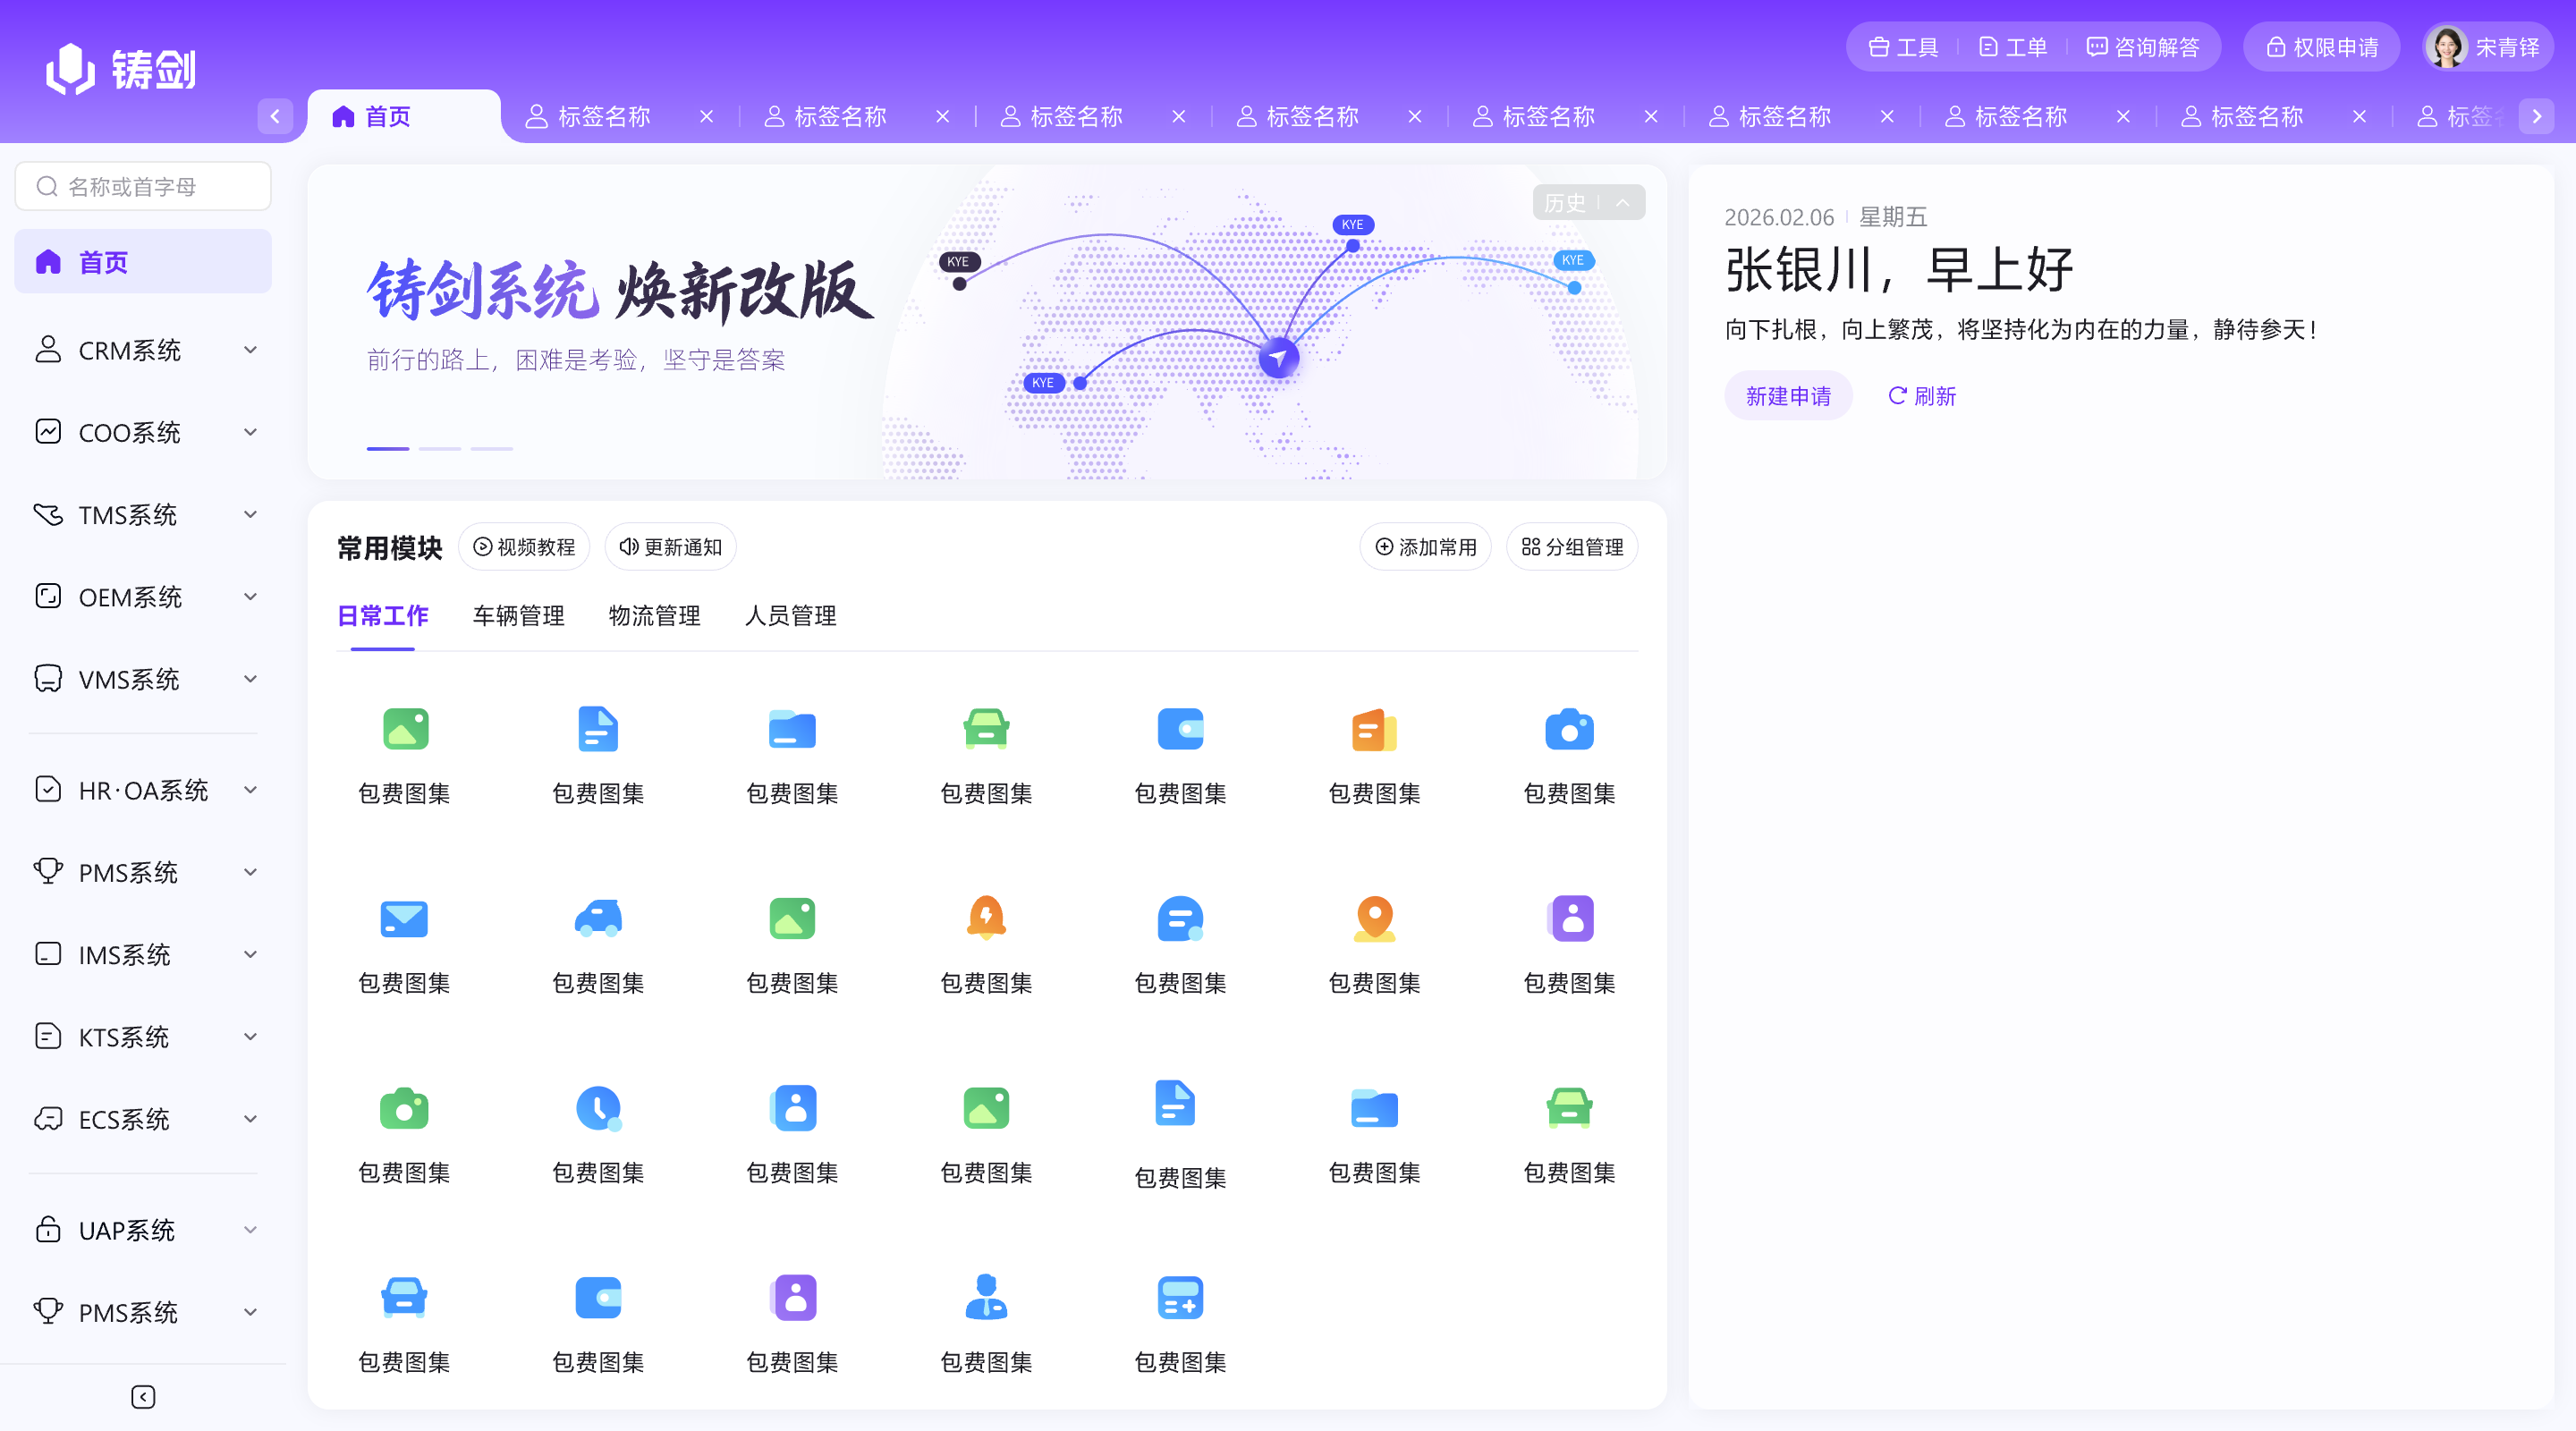This screenshot has width=2576, height=1431.
Task: Click the 更新通知 button
Action: (x=670, y=547)
